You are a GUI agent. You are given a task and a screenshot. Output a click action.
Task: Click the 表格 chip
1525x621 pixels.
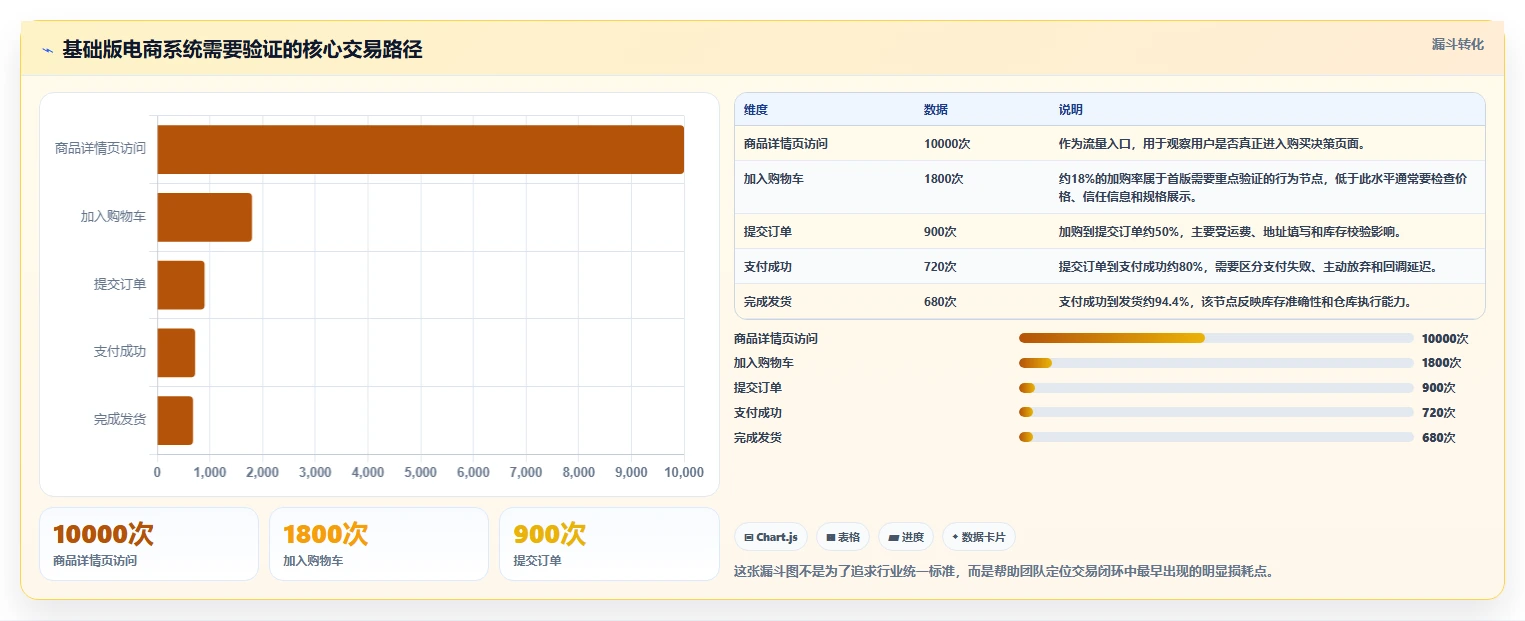click(x=843, y=537)
